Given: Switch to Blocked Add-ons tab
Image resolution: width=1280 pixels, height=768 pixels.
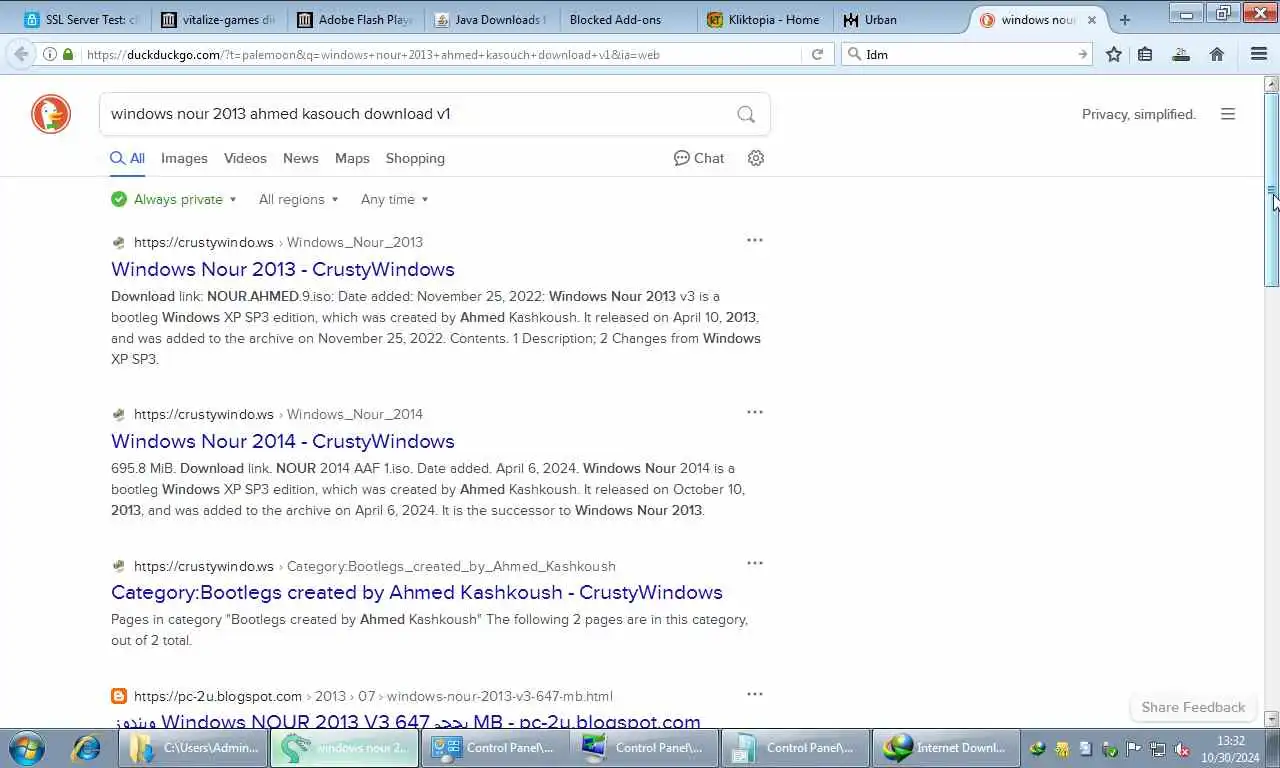Looking at the screenshot, I should (627, 19).
